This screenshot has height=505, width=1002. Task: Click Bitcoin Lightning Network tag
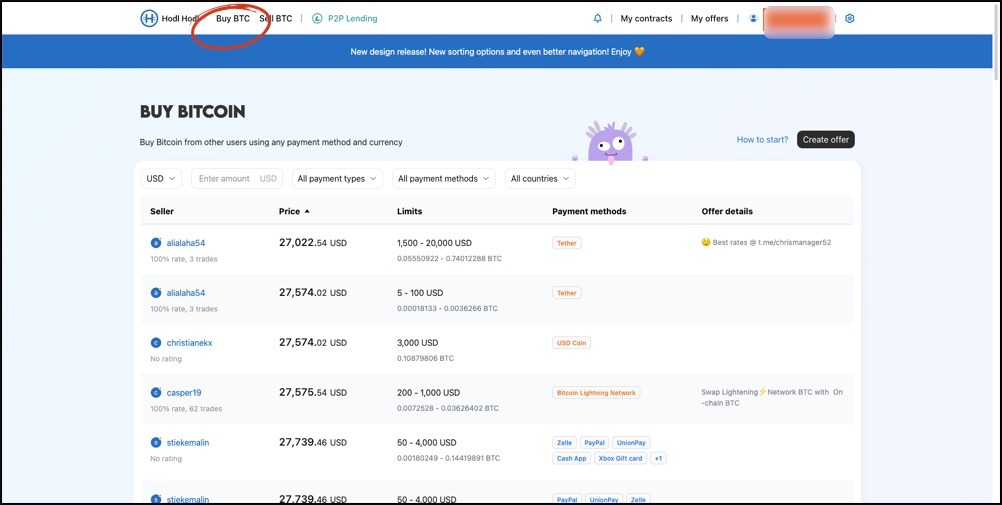(596, 392)
